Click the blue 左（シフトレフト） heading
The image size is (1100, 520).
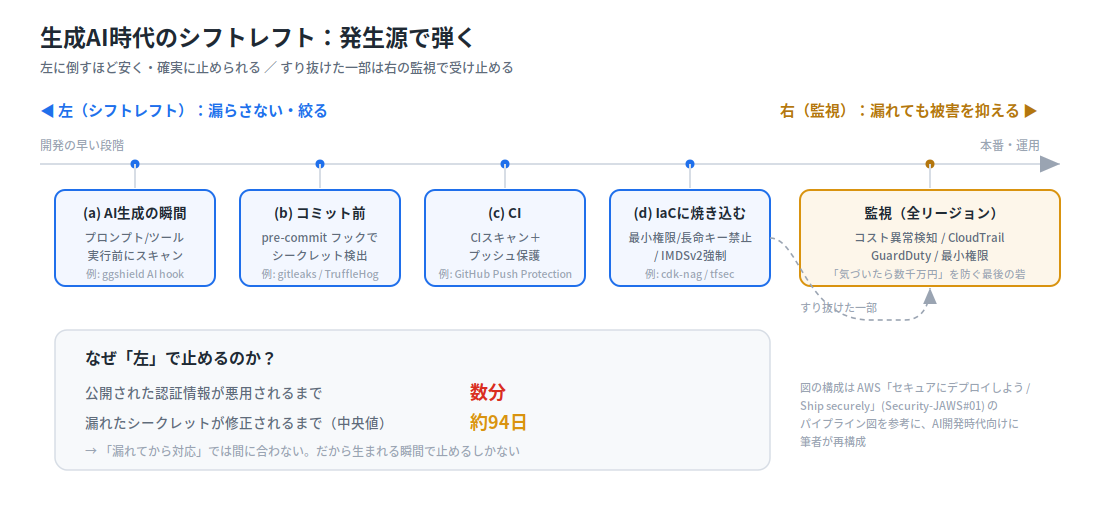(x=184, y=111)
